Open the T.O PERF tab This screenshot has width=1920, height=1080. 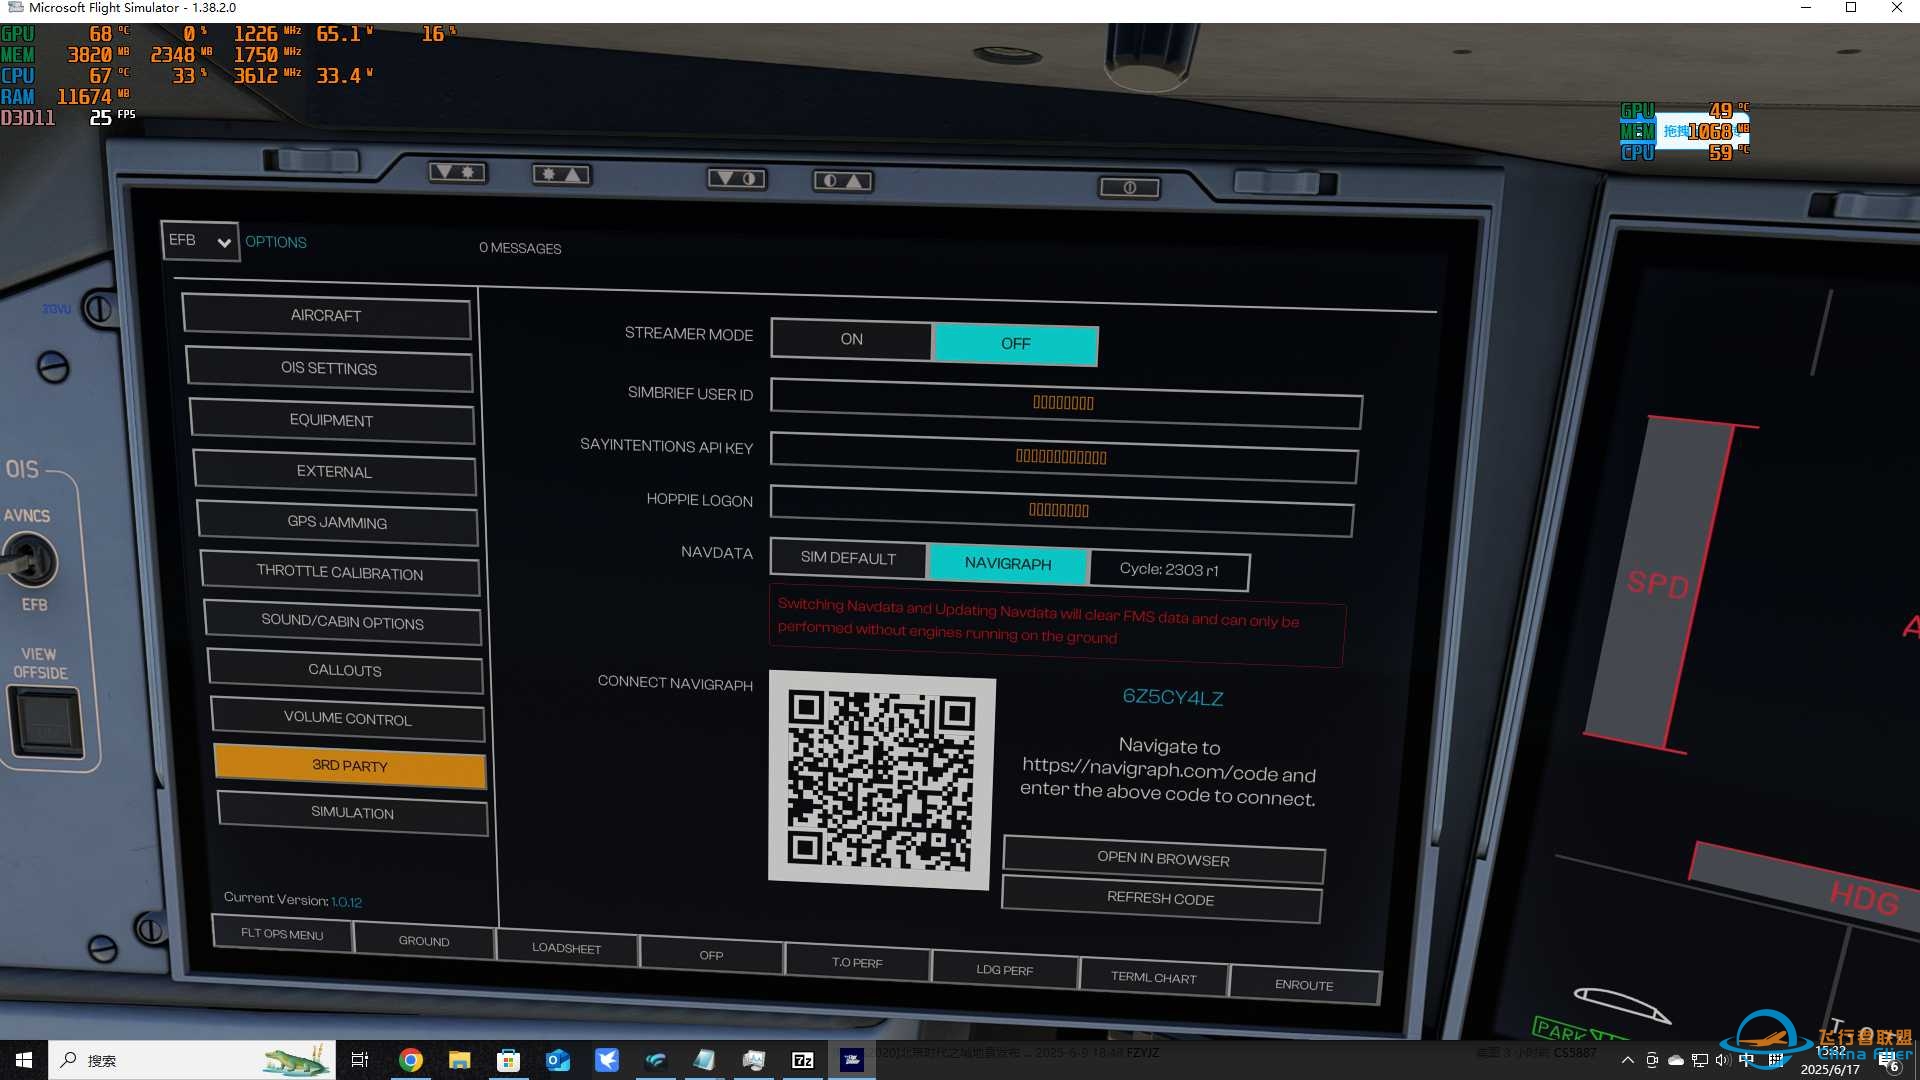(857, 963)
